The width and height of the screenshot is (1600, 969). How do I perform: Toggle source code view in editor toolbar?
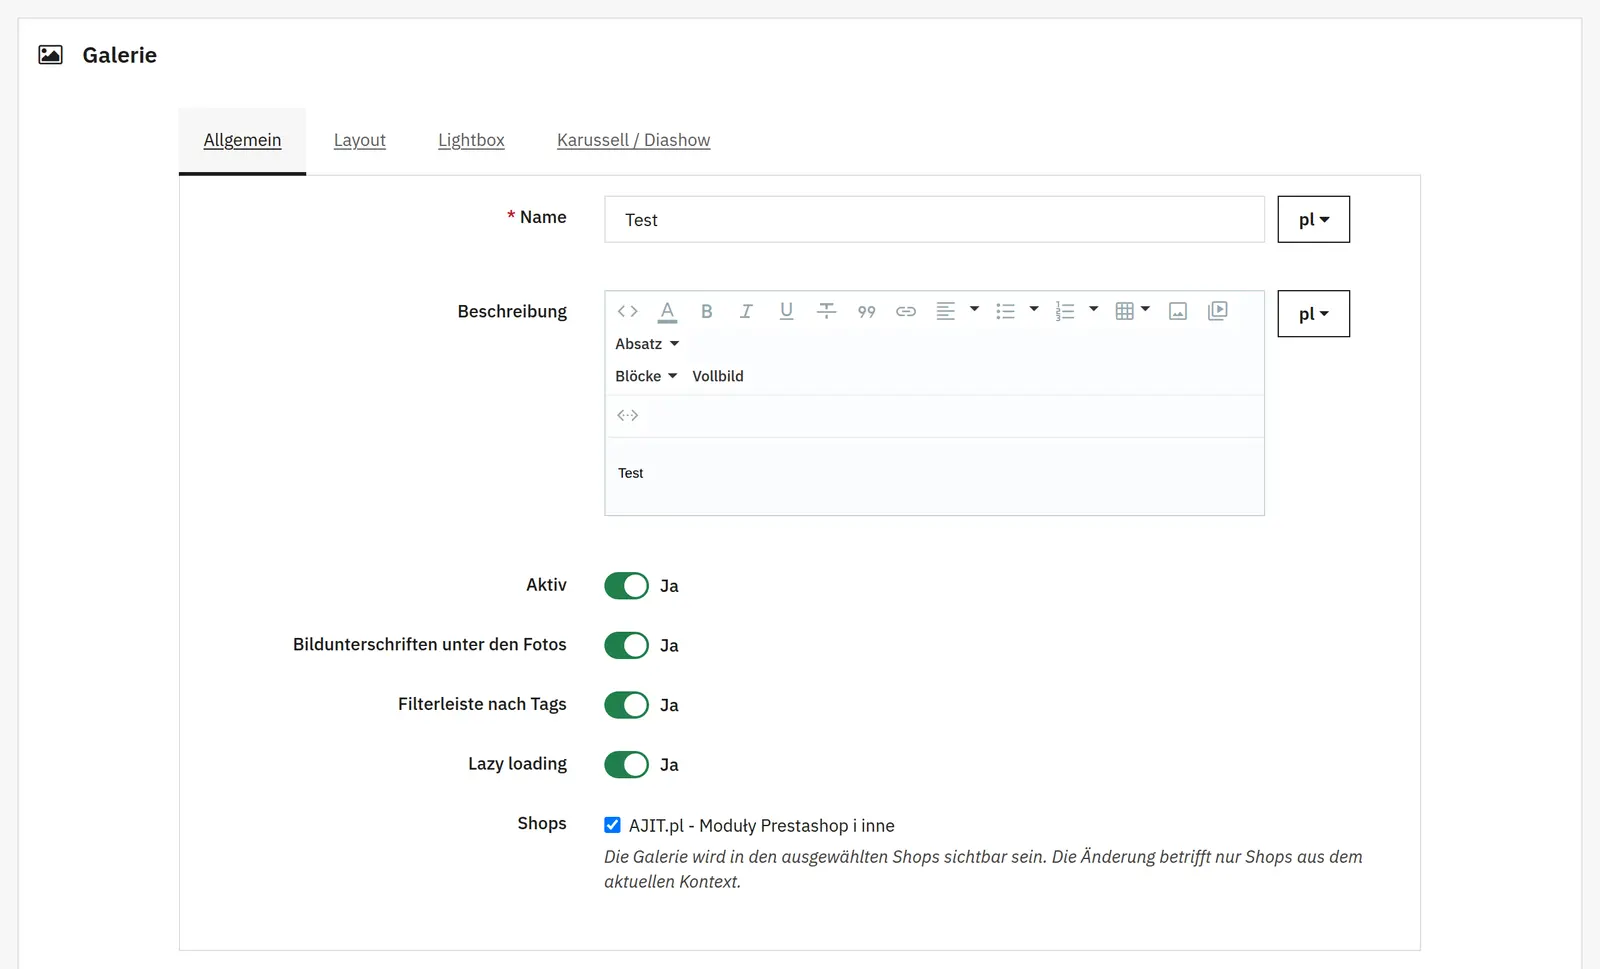point(627,311)
